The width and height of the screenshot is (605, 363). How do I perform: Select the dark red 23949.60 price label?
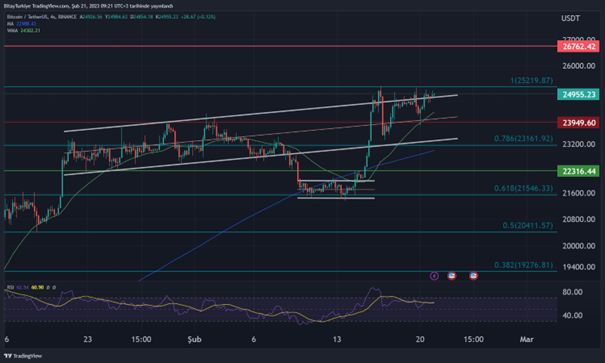point(578,123)
